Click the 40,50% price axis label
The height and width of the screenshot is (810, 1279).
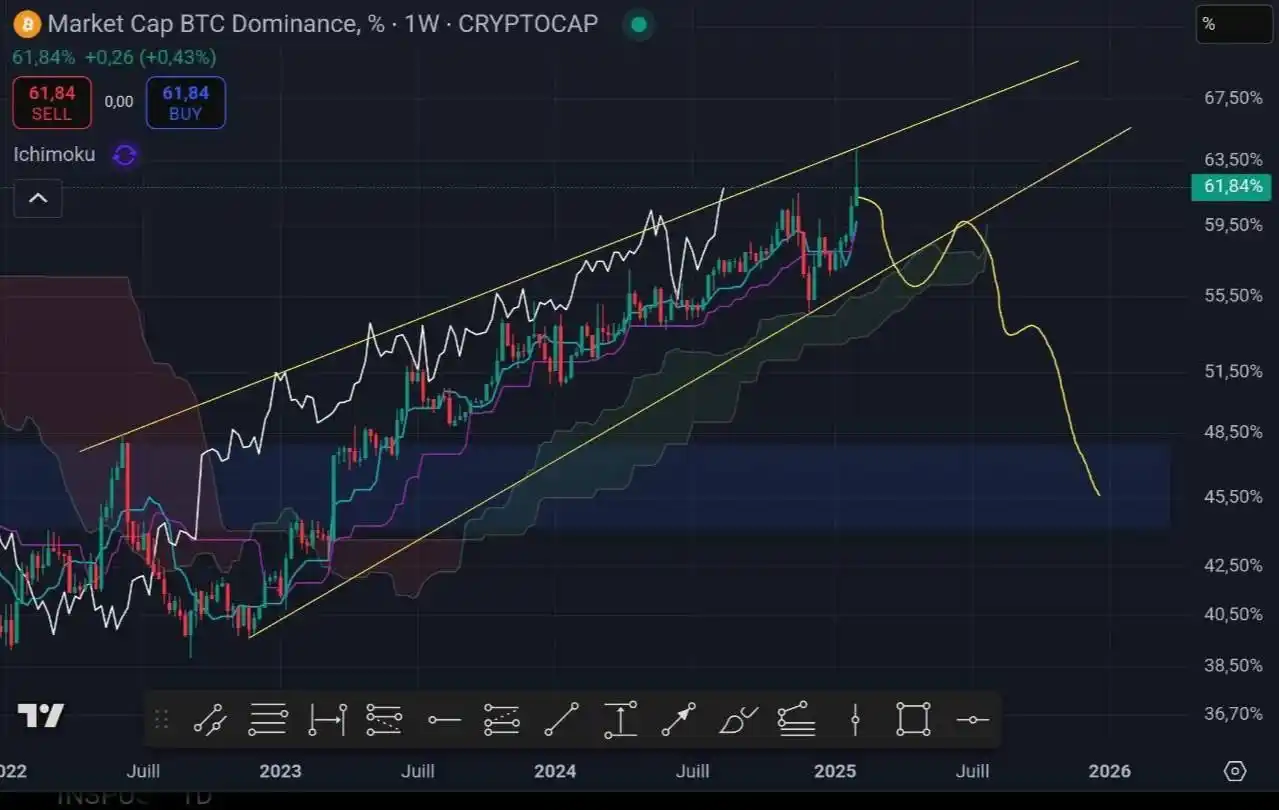tap(1233, 615)
